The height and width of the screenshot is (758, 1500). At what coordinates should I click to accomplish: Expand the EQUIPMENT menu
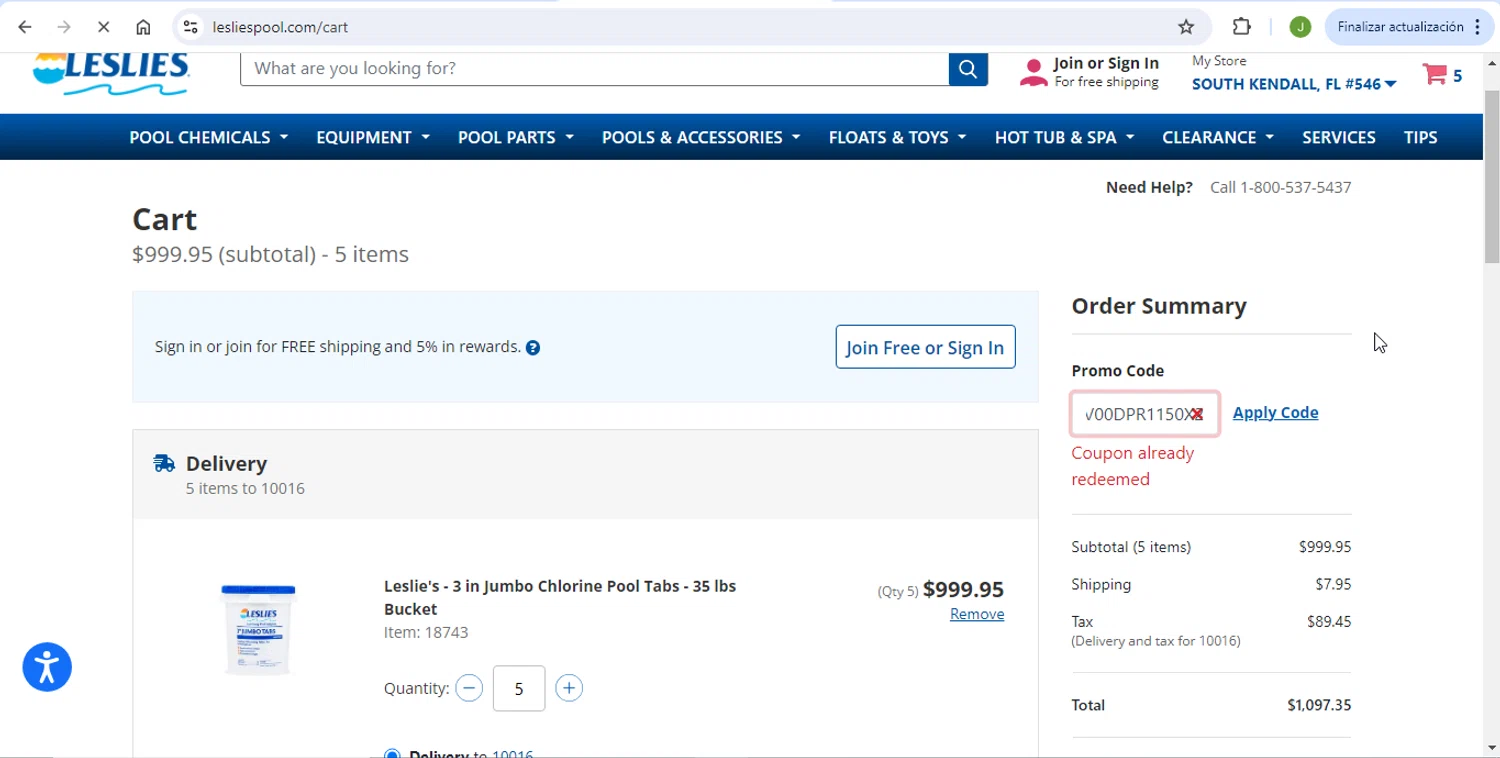pos(373,137)
